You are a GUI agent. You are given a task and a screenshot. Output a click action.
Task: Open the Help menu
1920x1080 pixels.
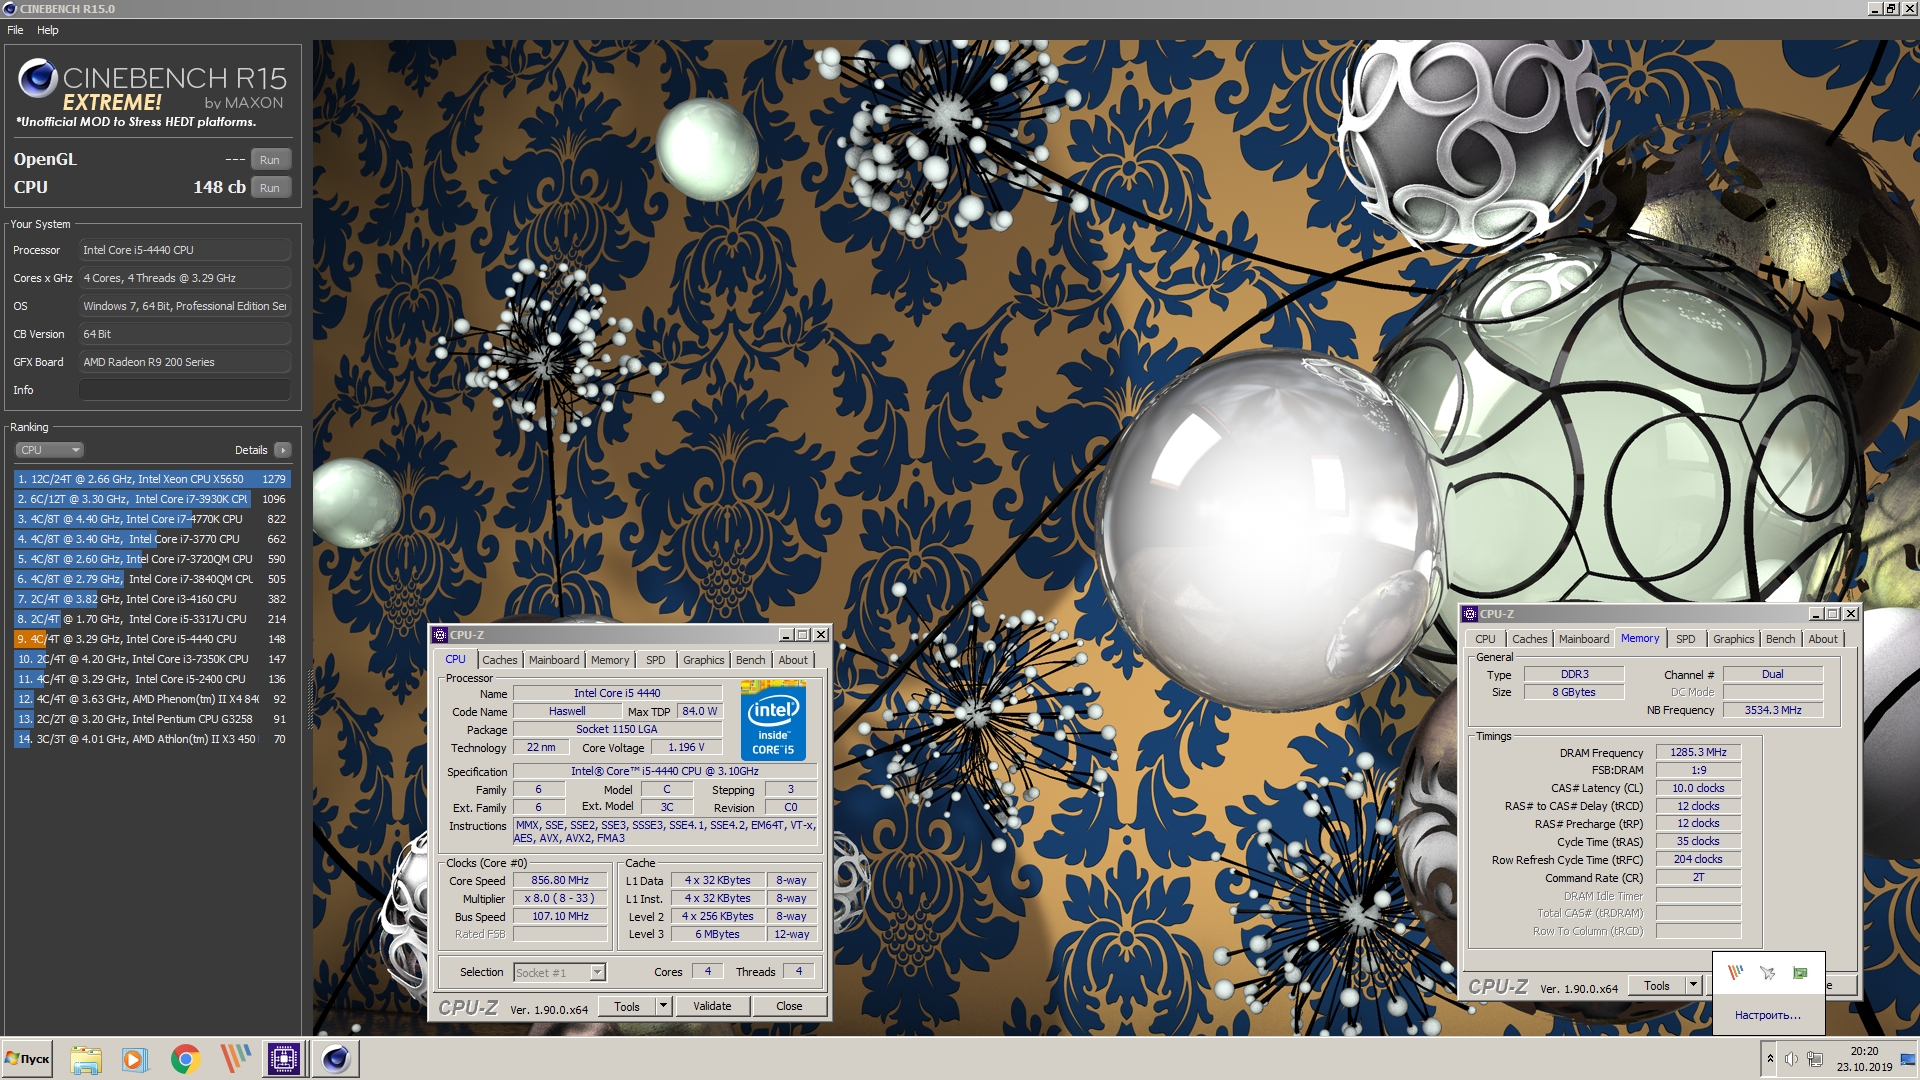click(48, 30)
